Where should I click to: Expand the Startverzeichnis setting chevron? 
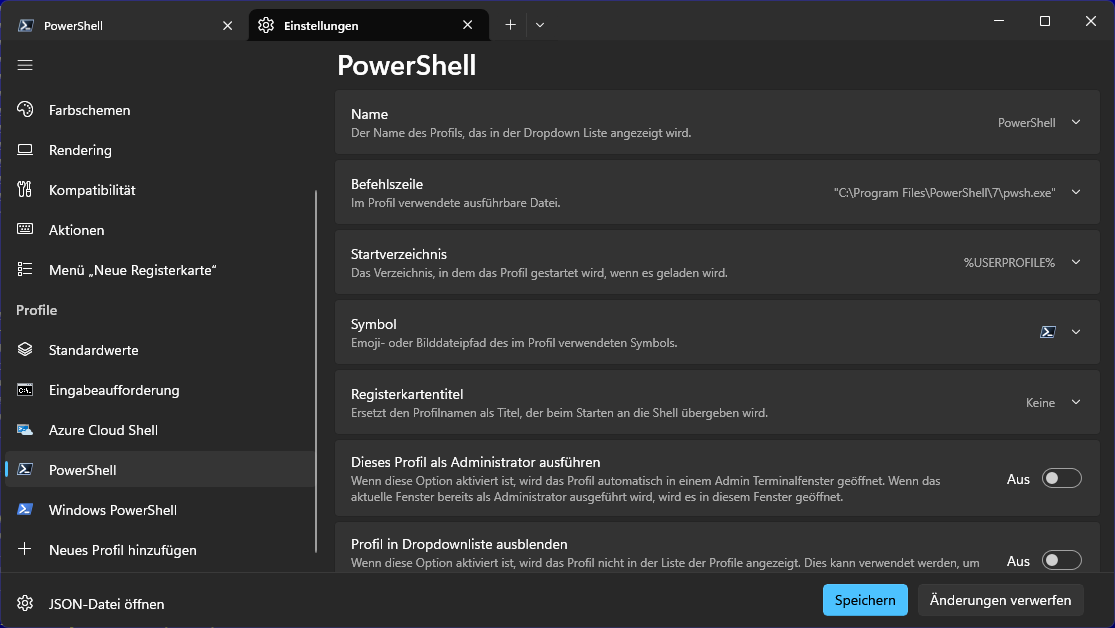[x=1076, y=262]
